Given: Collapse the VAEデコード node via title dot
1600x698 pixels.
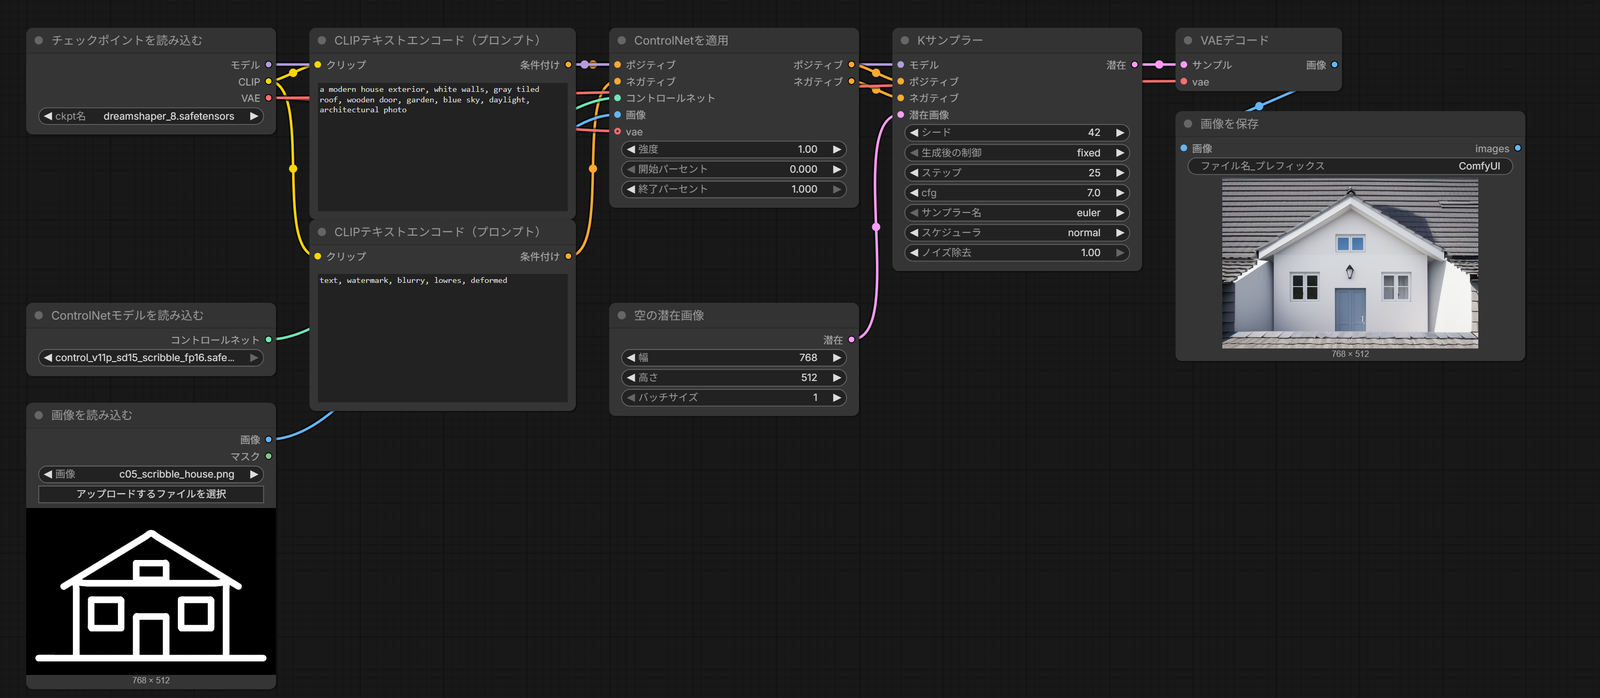Looking at the screenshot, I should [x=1188, y=41].
